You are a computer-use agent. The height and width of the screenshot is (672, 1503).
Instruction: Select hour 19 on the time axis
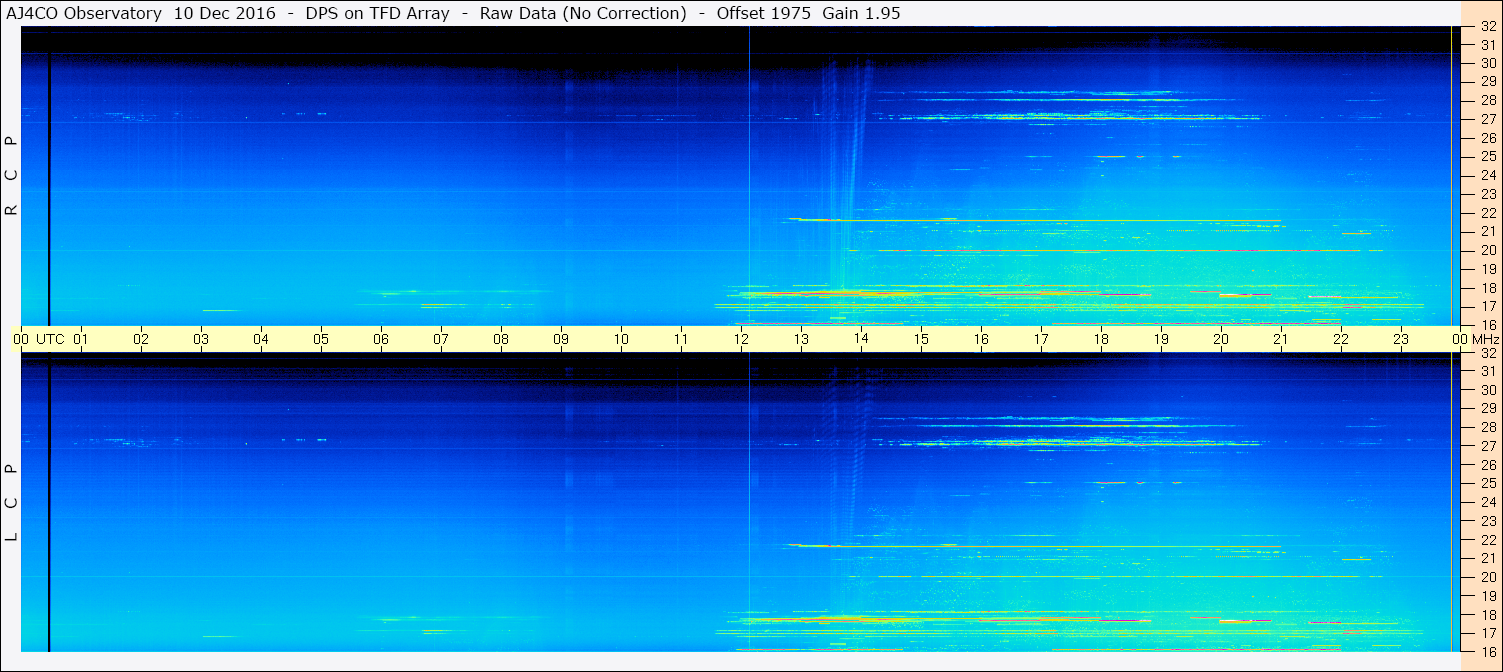[x=1161, y=339]
